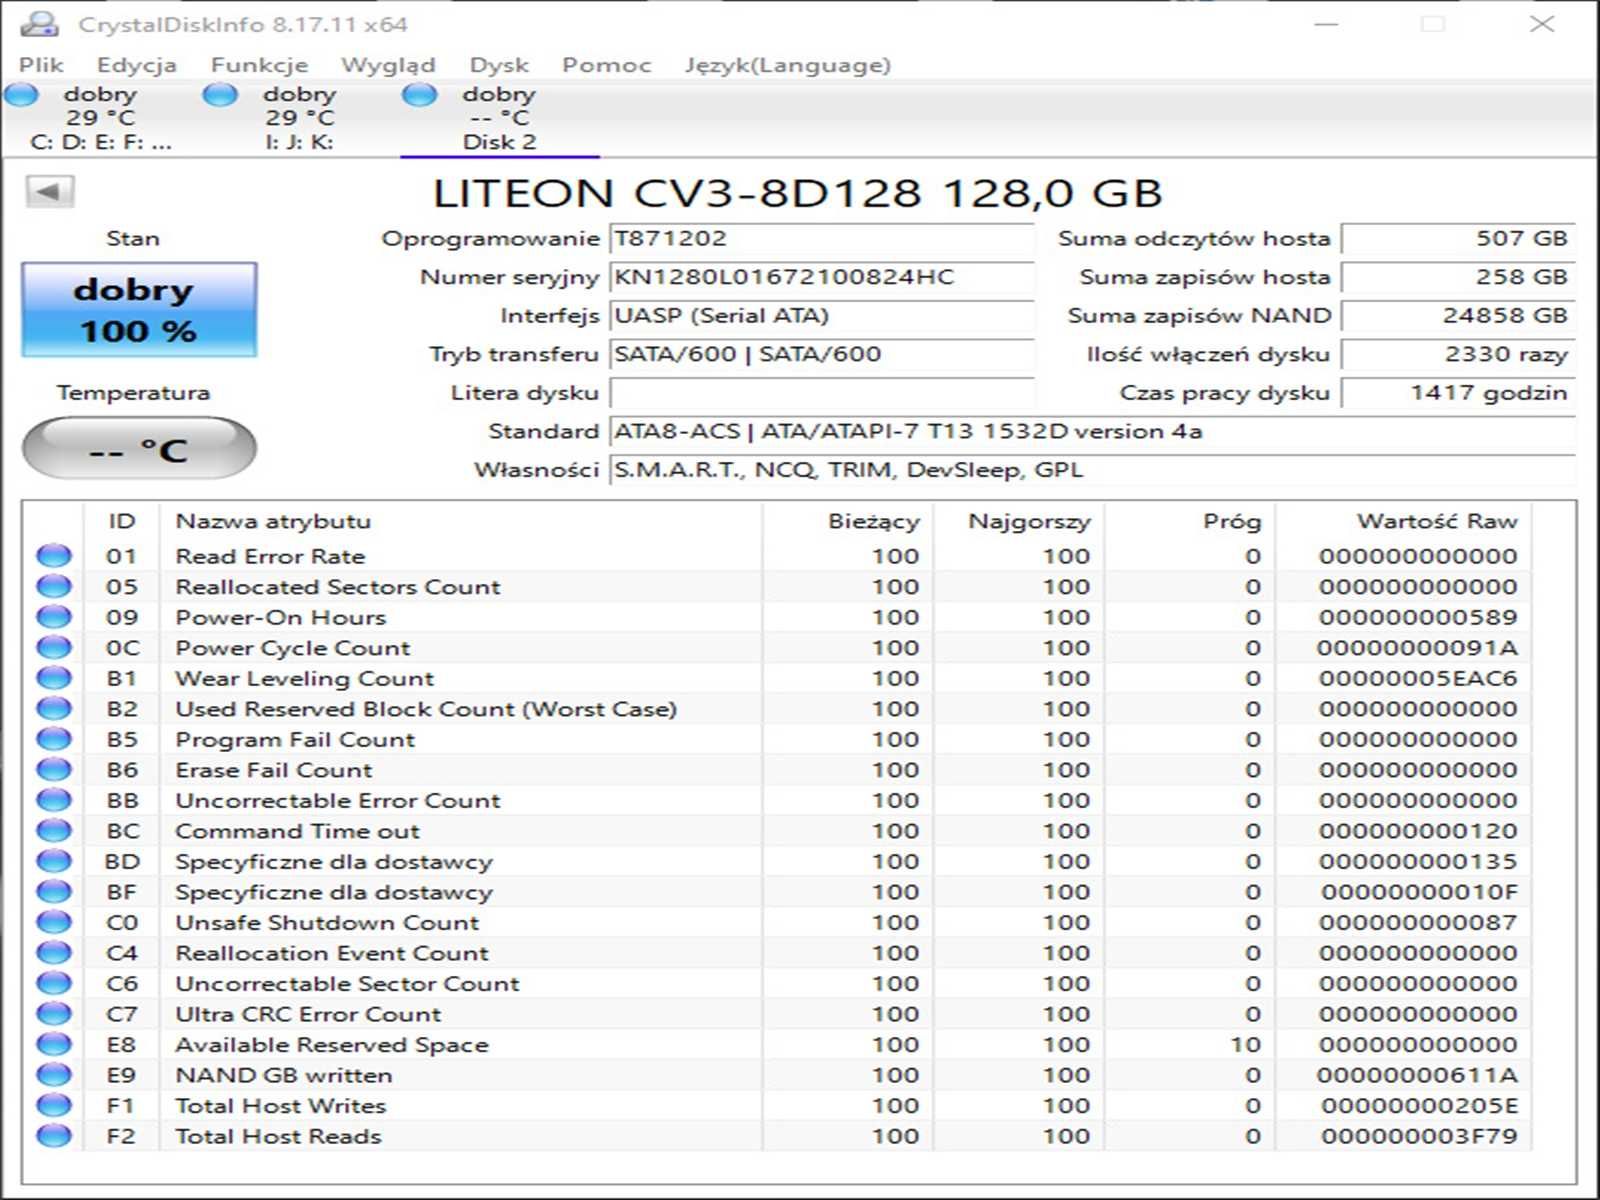Click the status orb for Ultra CRC Error Count
The image size is (1600, 1200).
click(x=54, y=1013)
